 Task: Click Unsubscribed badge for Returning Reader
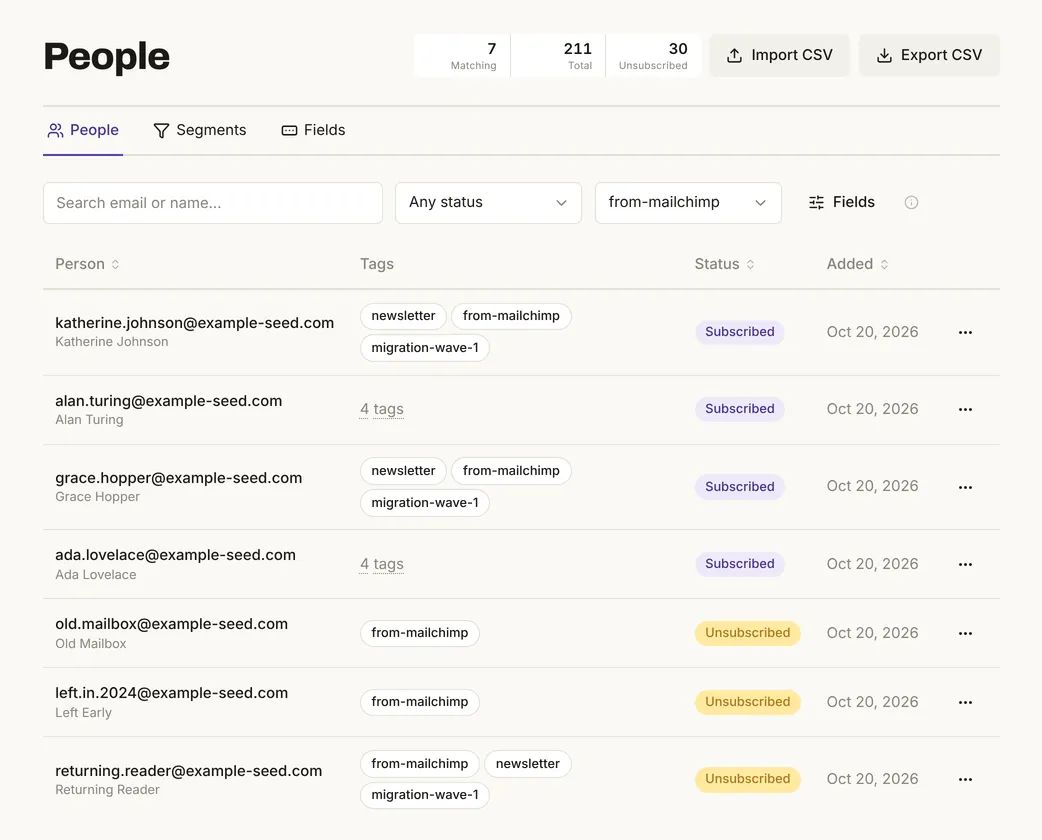[x=748, y=780]
